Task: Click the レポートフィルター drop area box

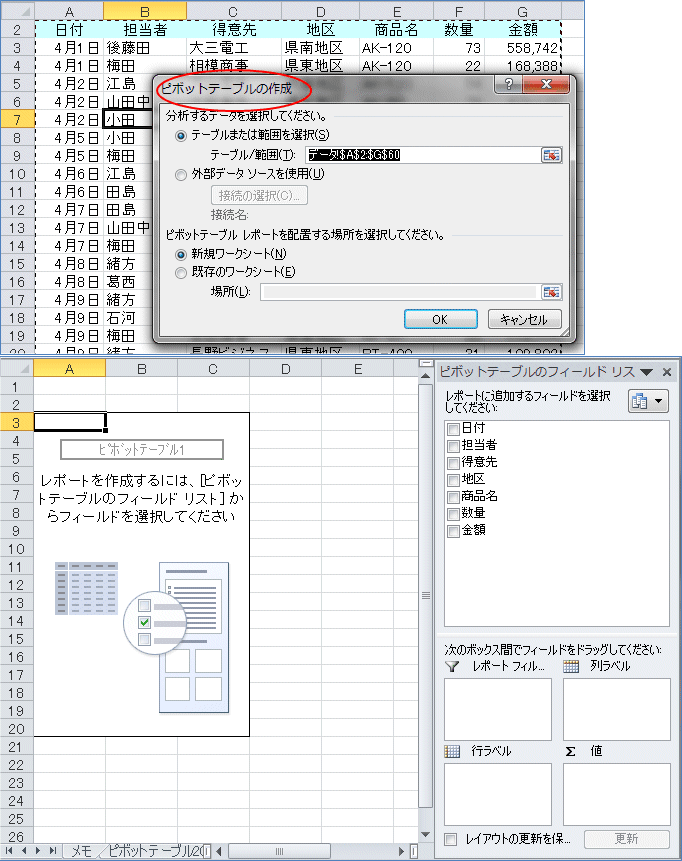Action: [x=497, y=709]
